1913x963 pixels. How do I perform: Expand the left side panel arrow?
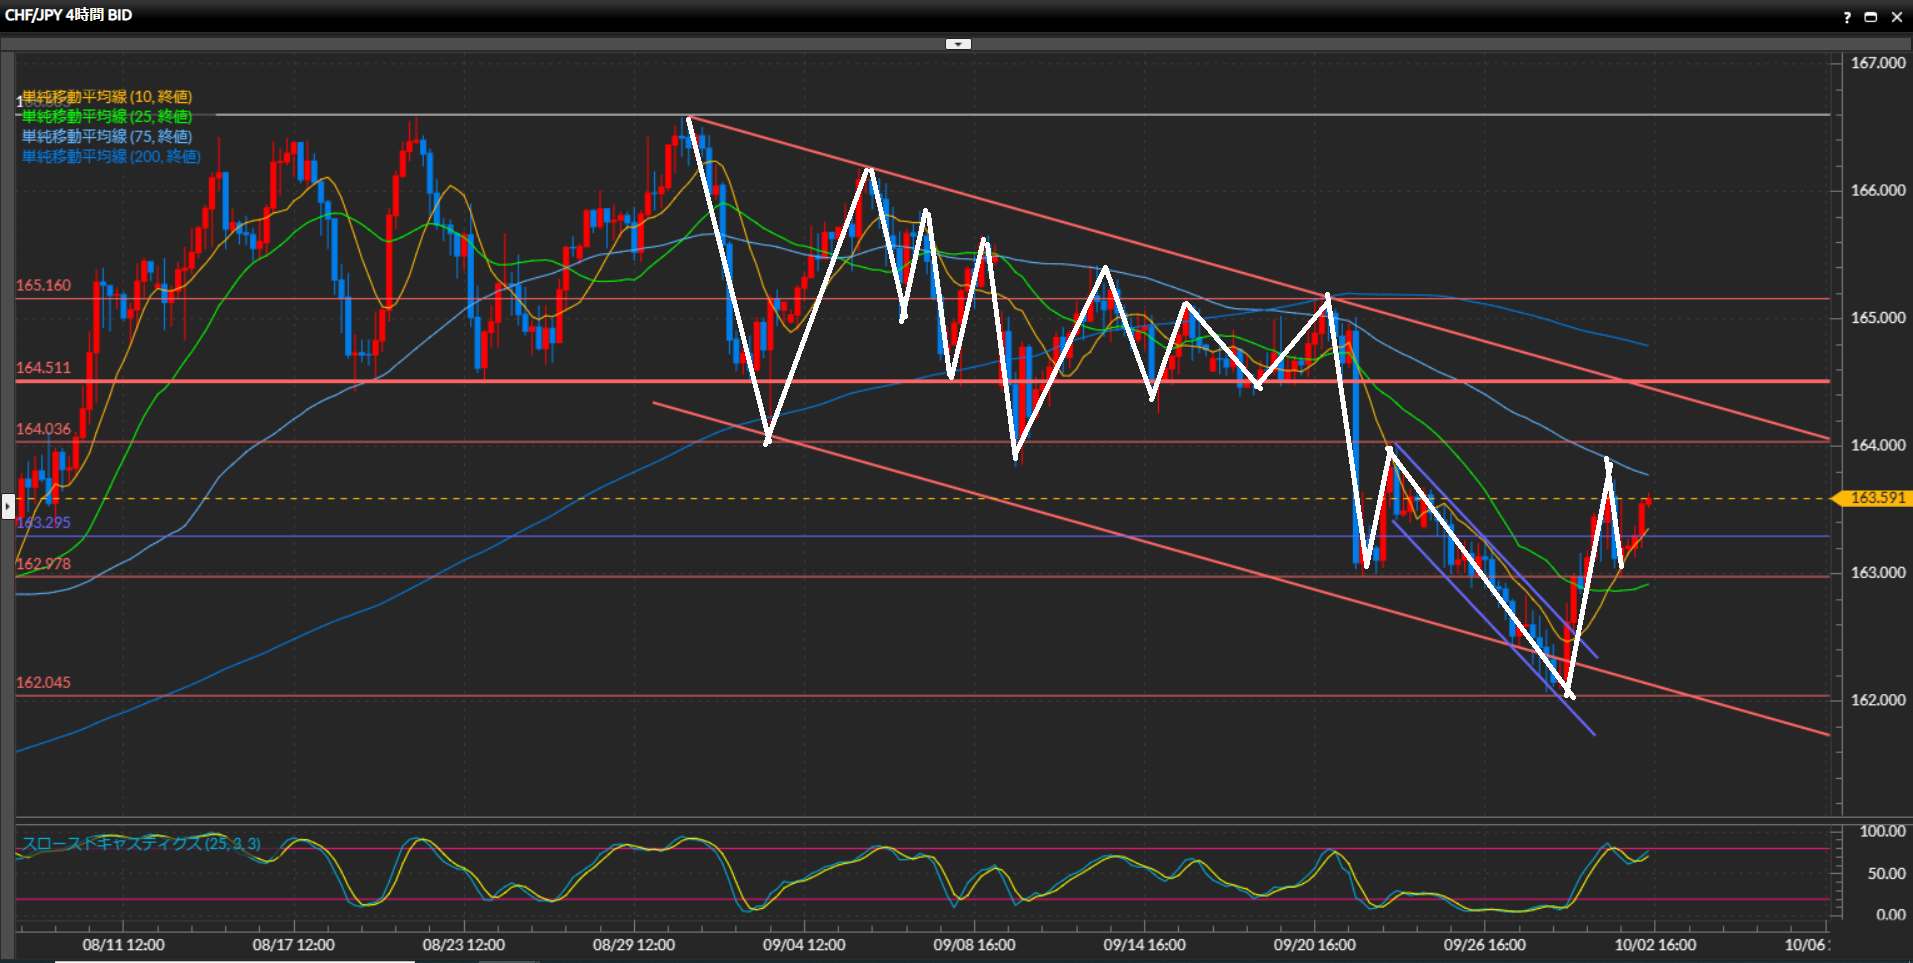pyautogui.click(x=8, y=506)
